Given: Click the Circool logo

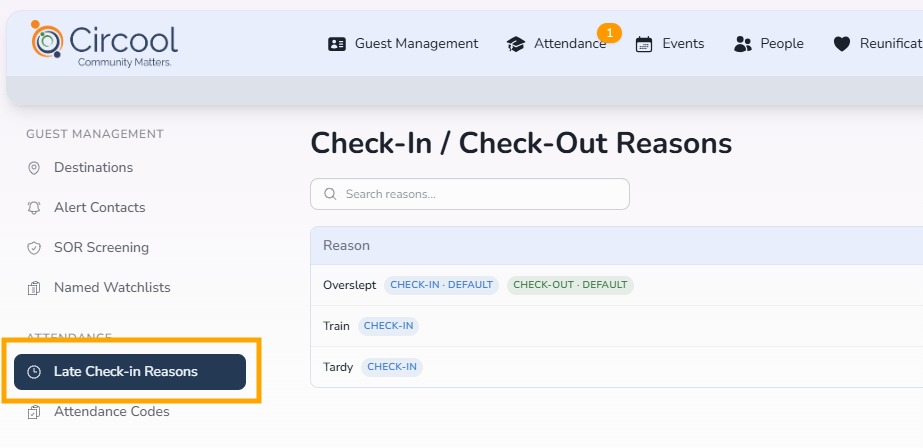Looking at the screenshot, I should pyautogui.click(x=104, y=44).
